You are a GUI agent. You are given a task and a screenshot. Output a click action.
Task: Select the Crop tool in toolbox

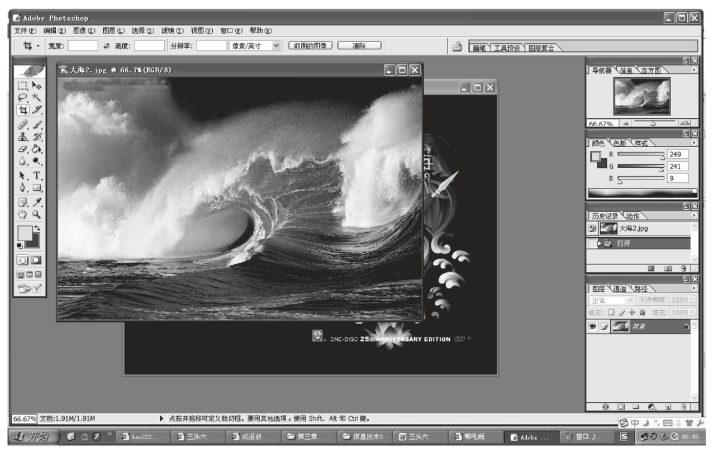[22, 110]
